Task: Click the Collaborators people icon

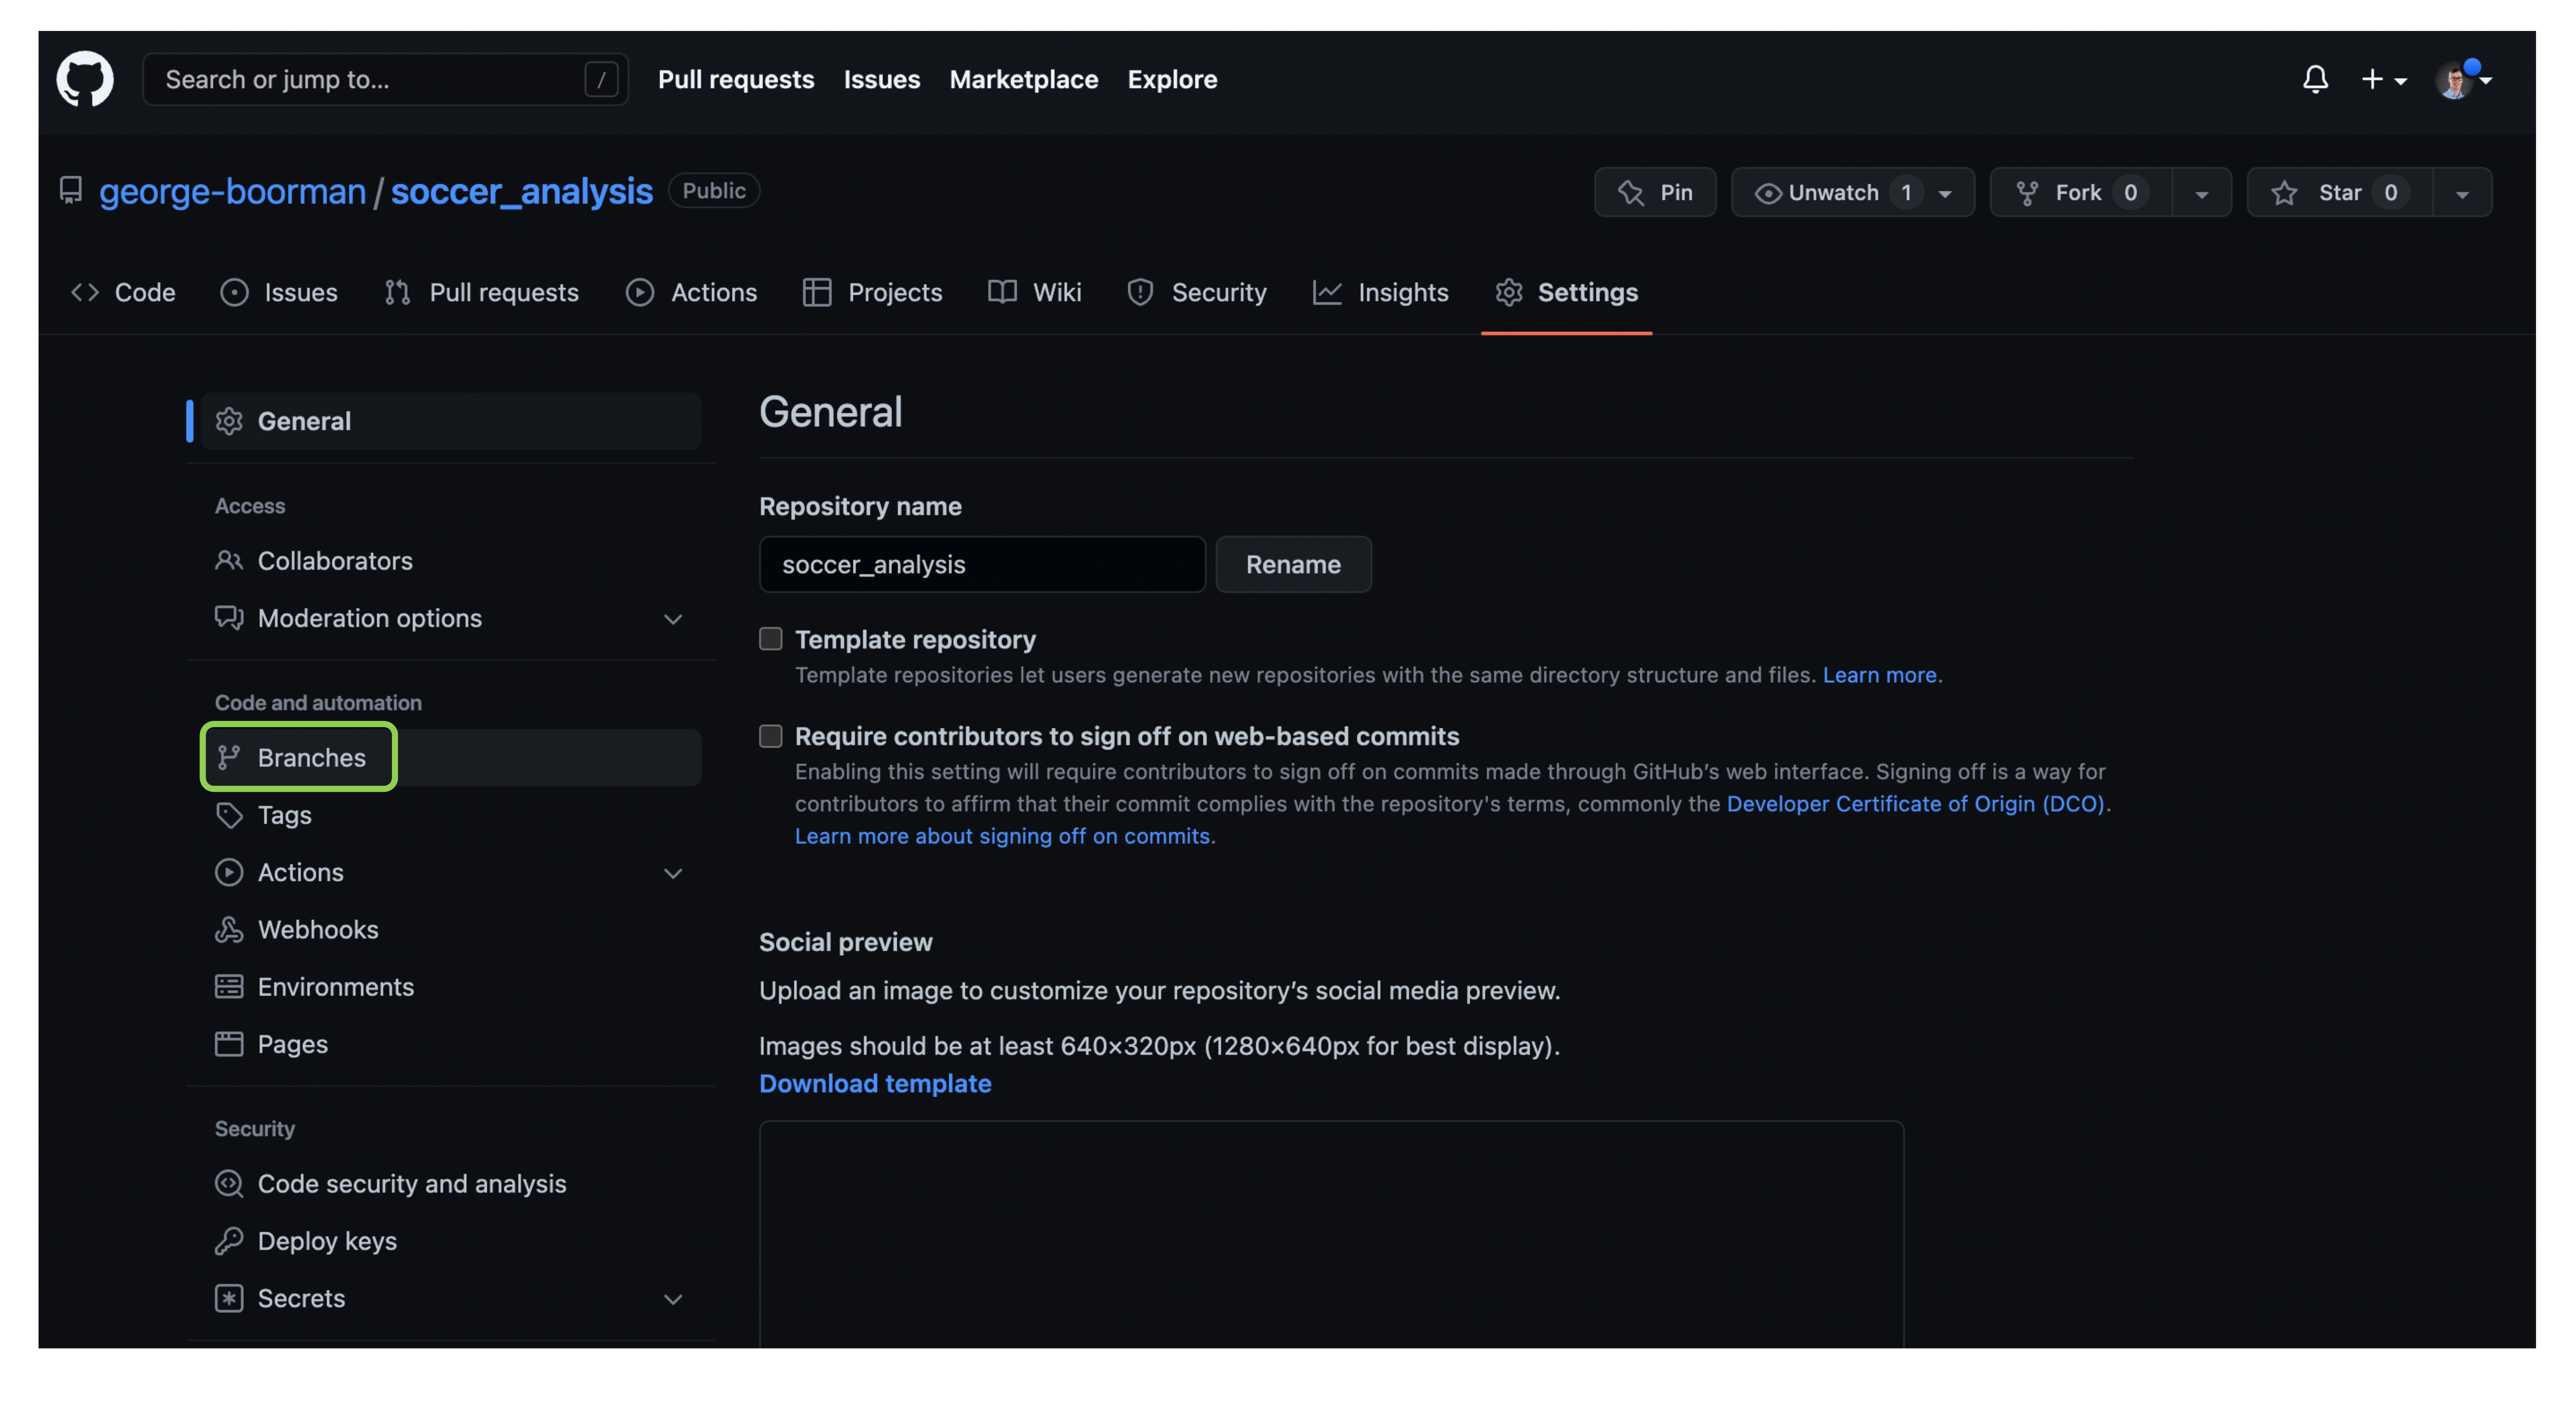Action: pos(229,561)
